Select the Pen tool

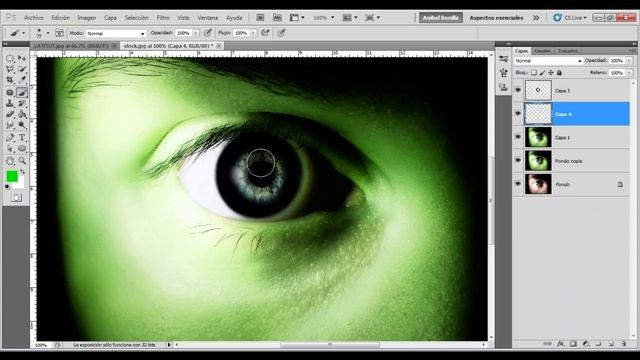[x=10, y=138]
